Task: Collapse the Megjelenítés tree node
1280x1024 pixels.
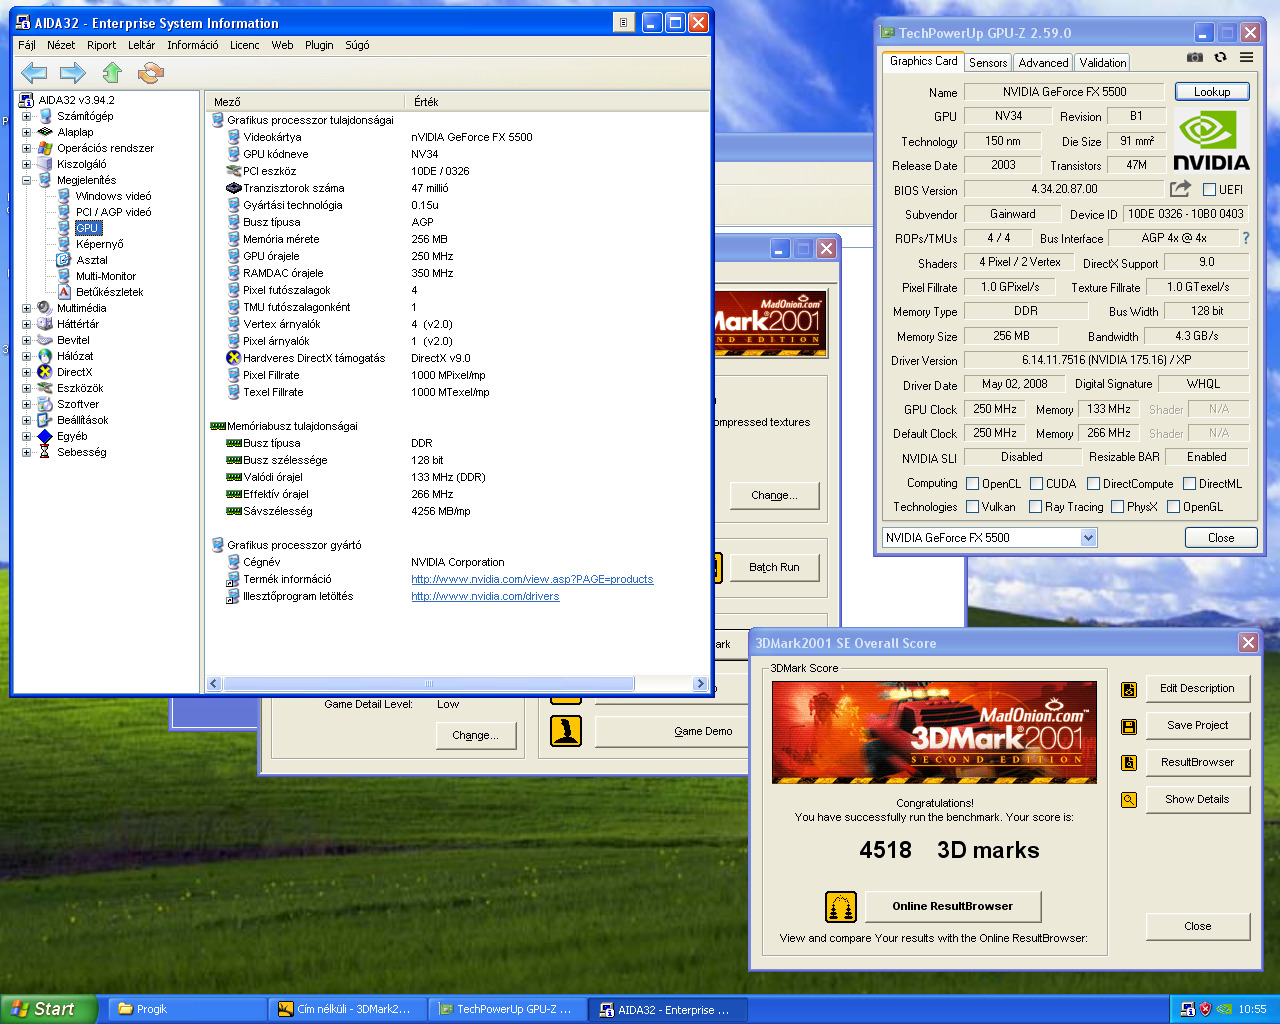Action: point(26,180)
